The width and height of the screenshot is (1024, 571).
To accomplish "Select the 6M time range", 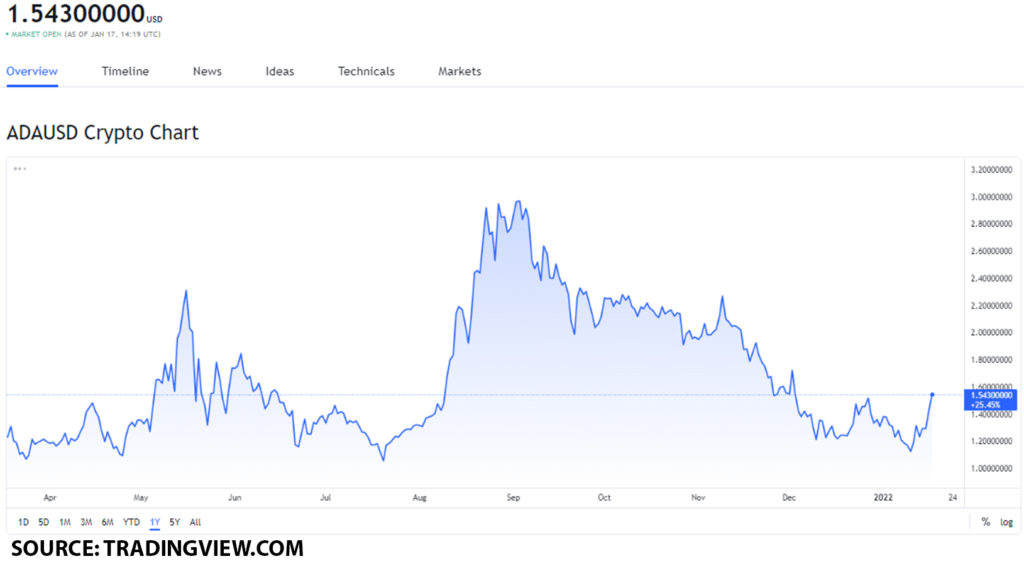I will [x=108, y=522].
